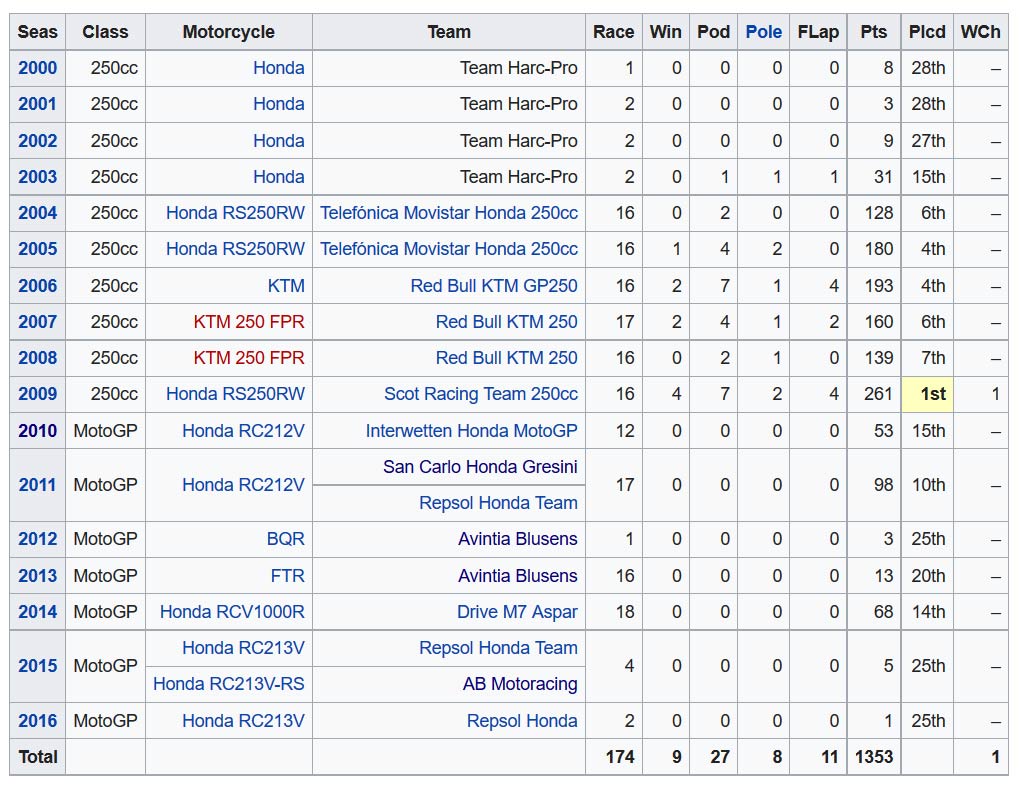
Task: Open Honda link in 2003 row
Action: pyautogui.click(x=278, y=177)
